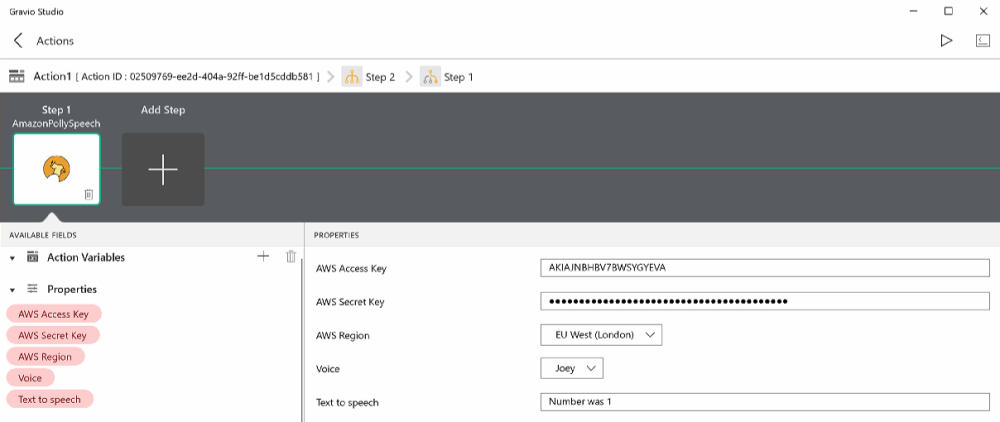Click the Step 2 breadcrumb label
The height and width of the screenshot is (422, 1000).
tap(380, 77)
